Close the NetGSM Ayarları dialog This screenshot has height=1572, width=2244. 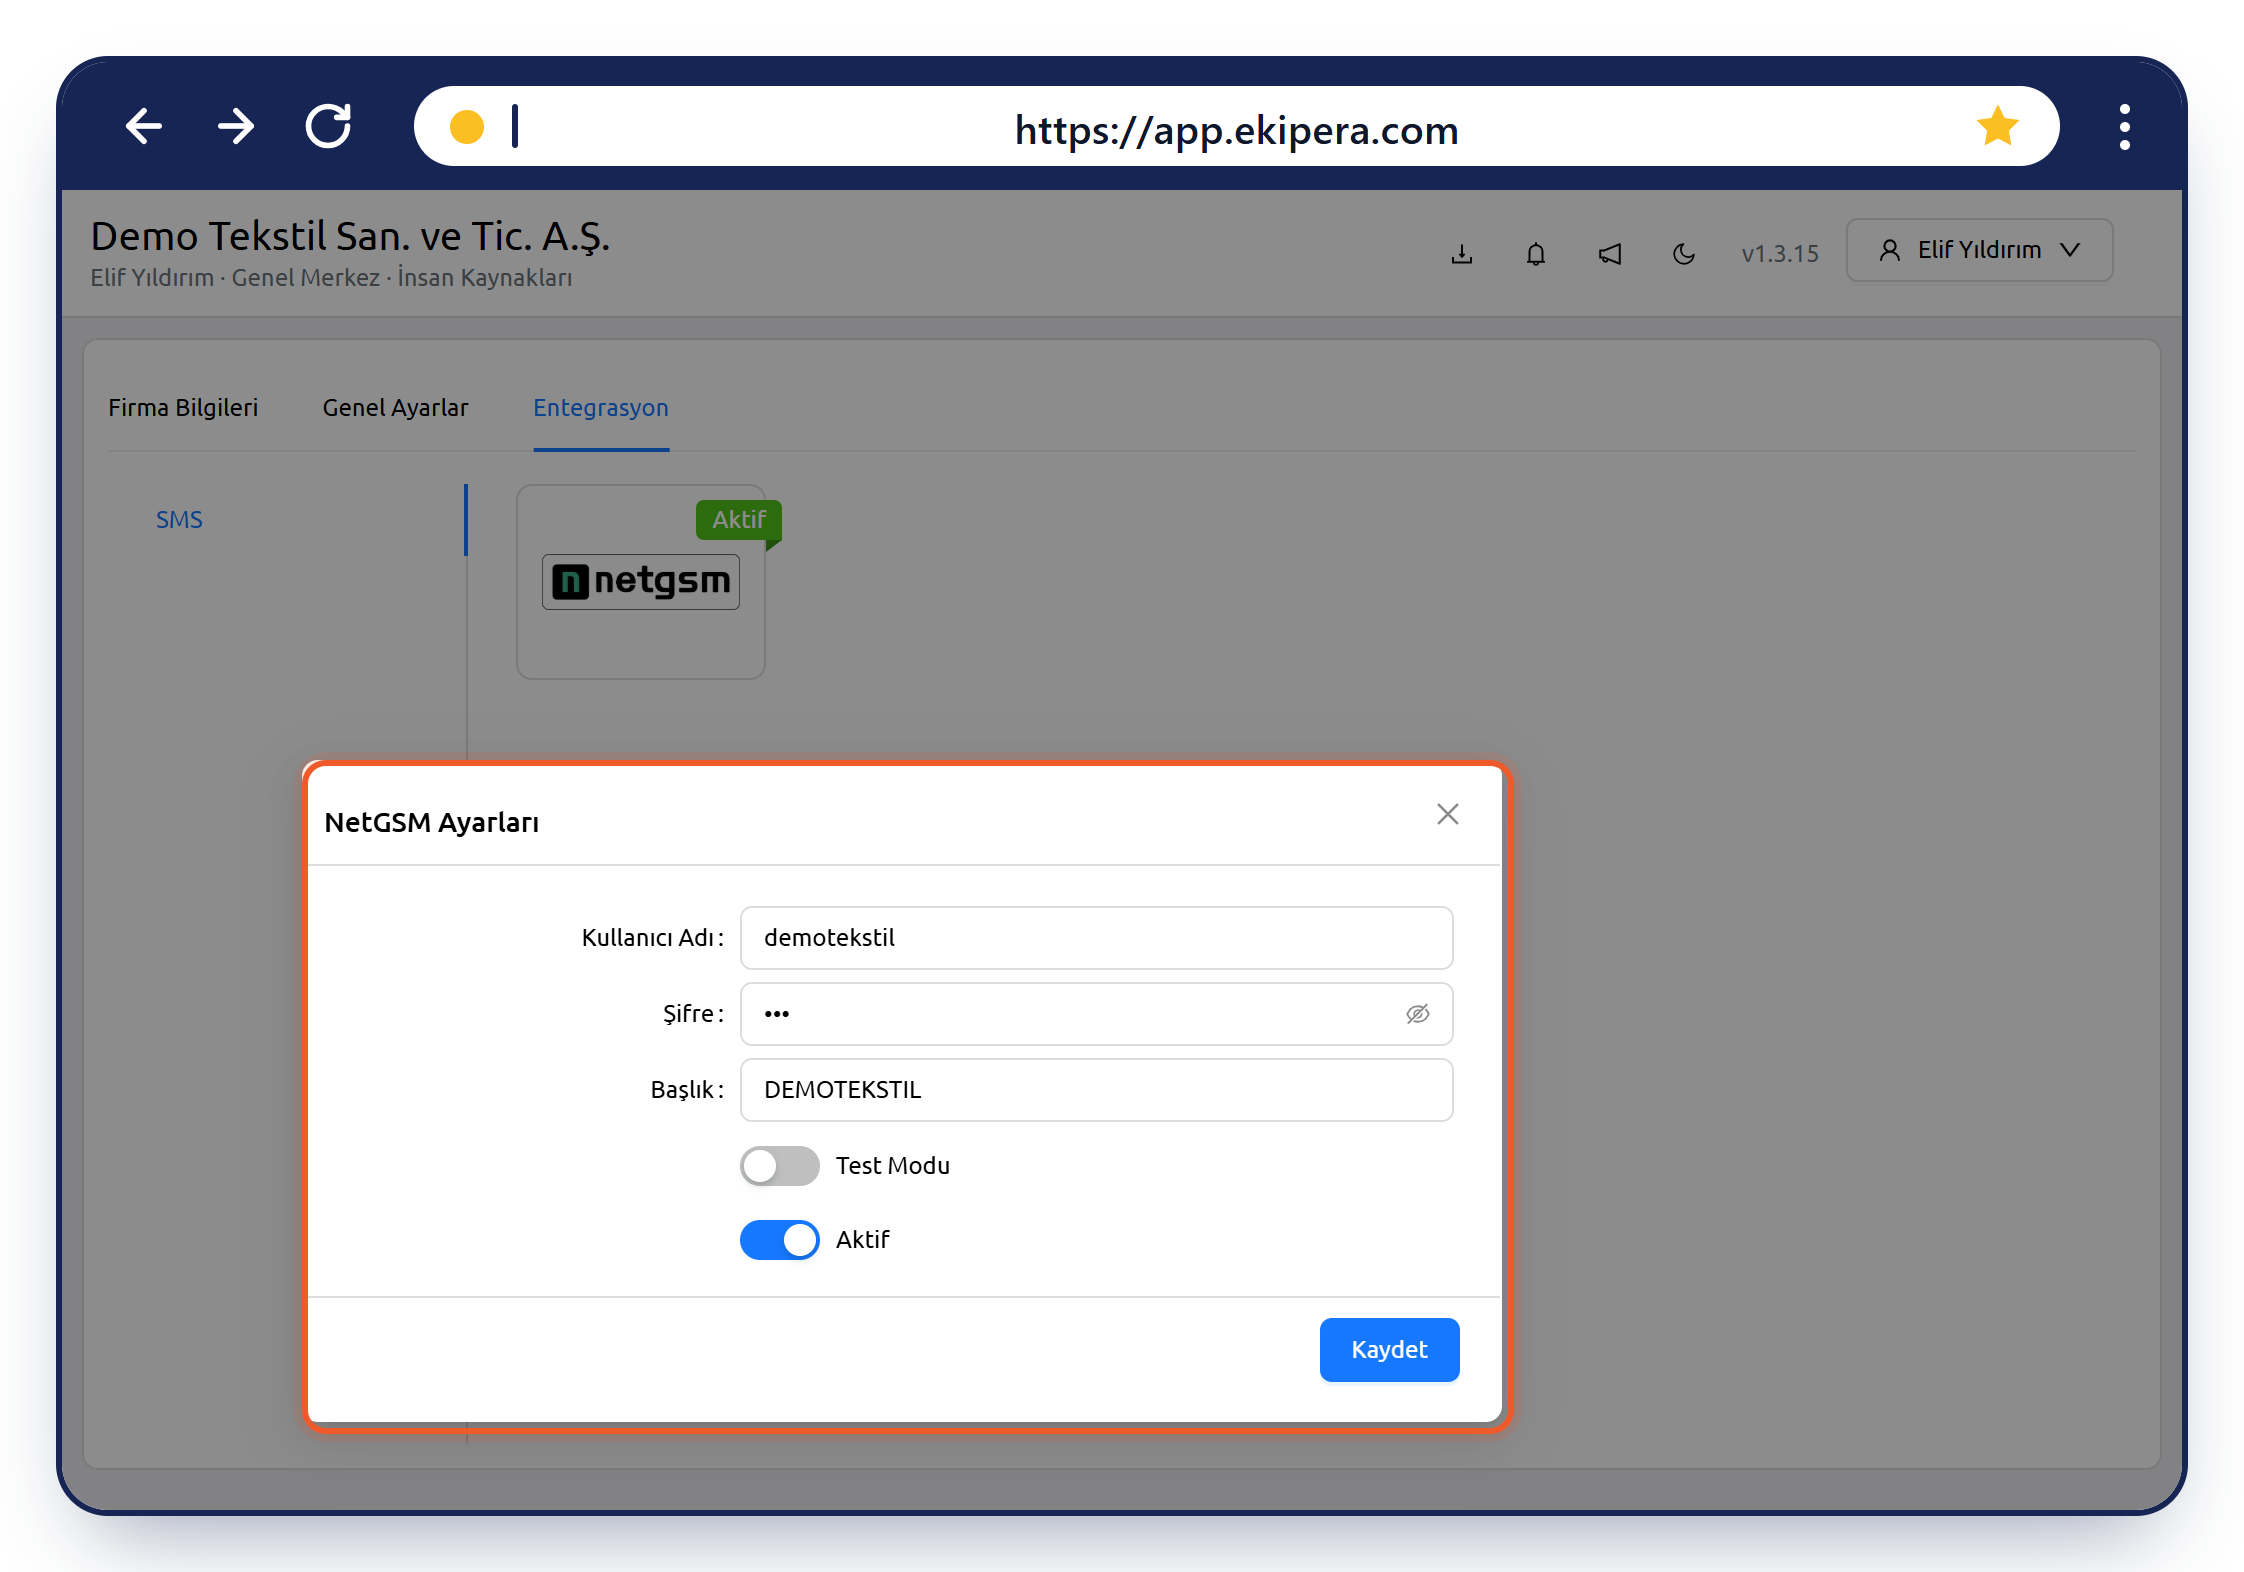(x=1448, y=814)
